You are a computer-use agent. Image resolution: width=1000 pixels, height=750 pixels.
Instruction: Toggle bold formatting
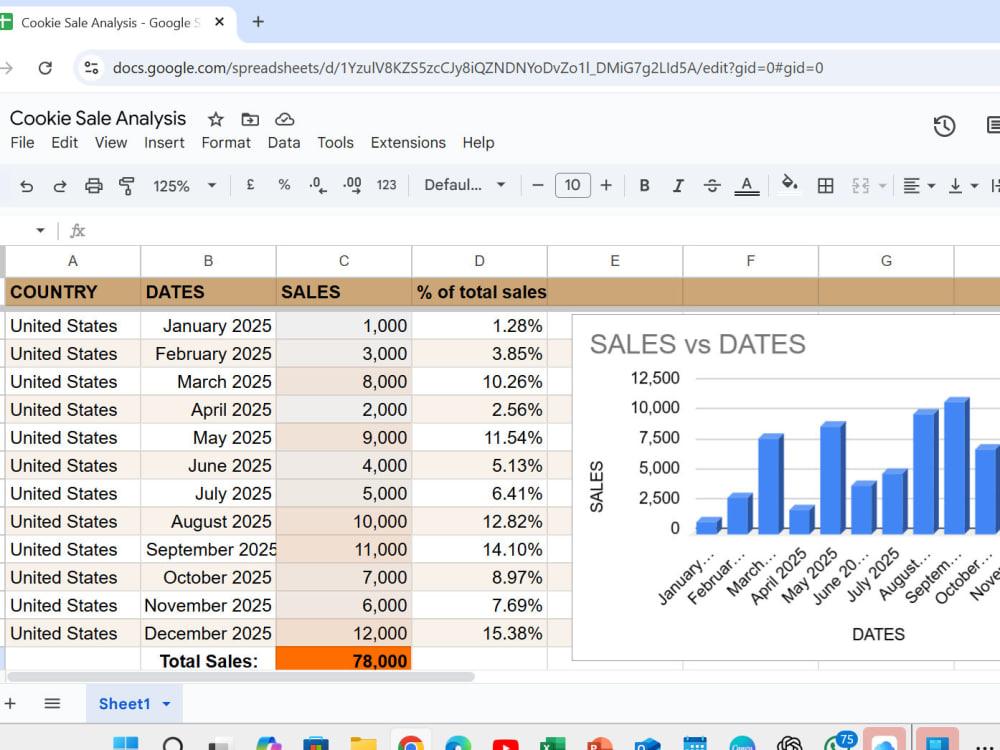click(644, 186)
